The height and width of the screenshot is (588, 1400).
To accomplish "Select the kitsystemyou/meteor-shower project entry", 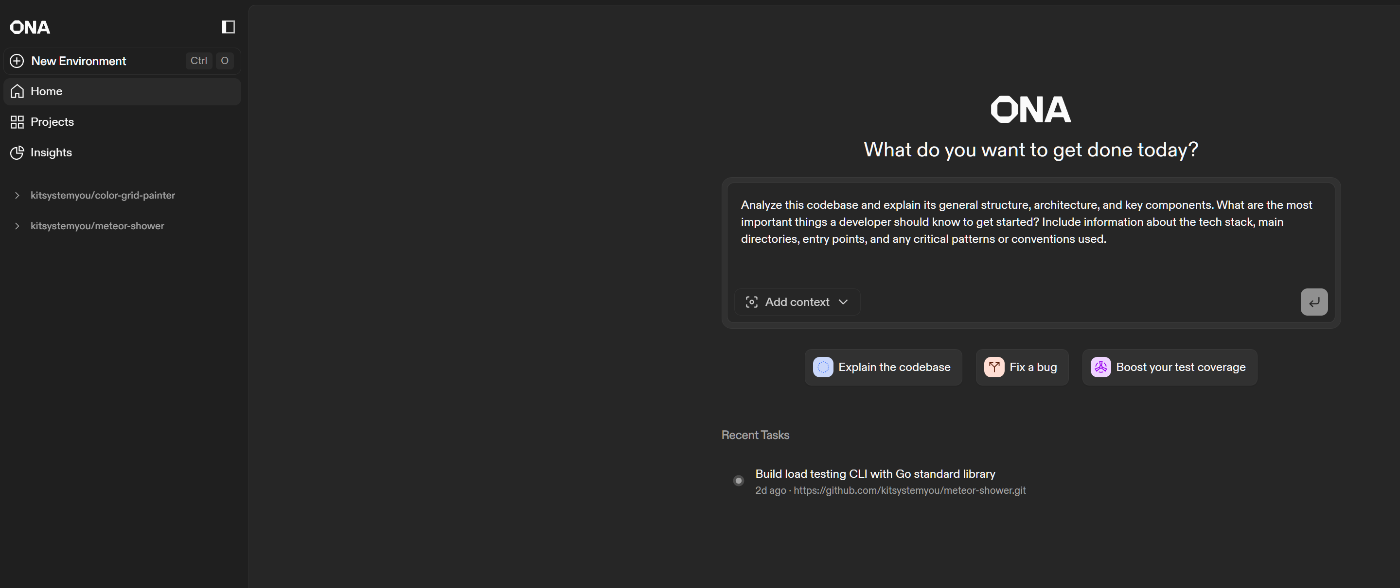I will point(97,226).
